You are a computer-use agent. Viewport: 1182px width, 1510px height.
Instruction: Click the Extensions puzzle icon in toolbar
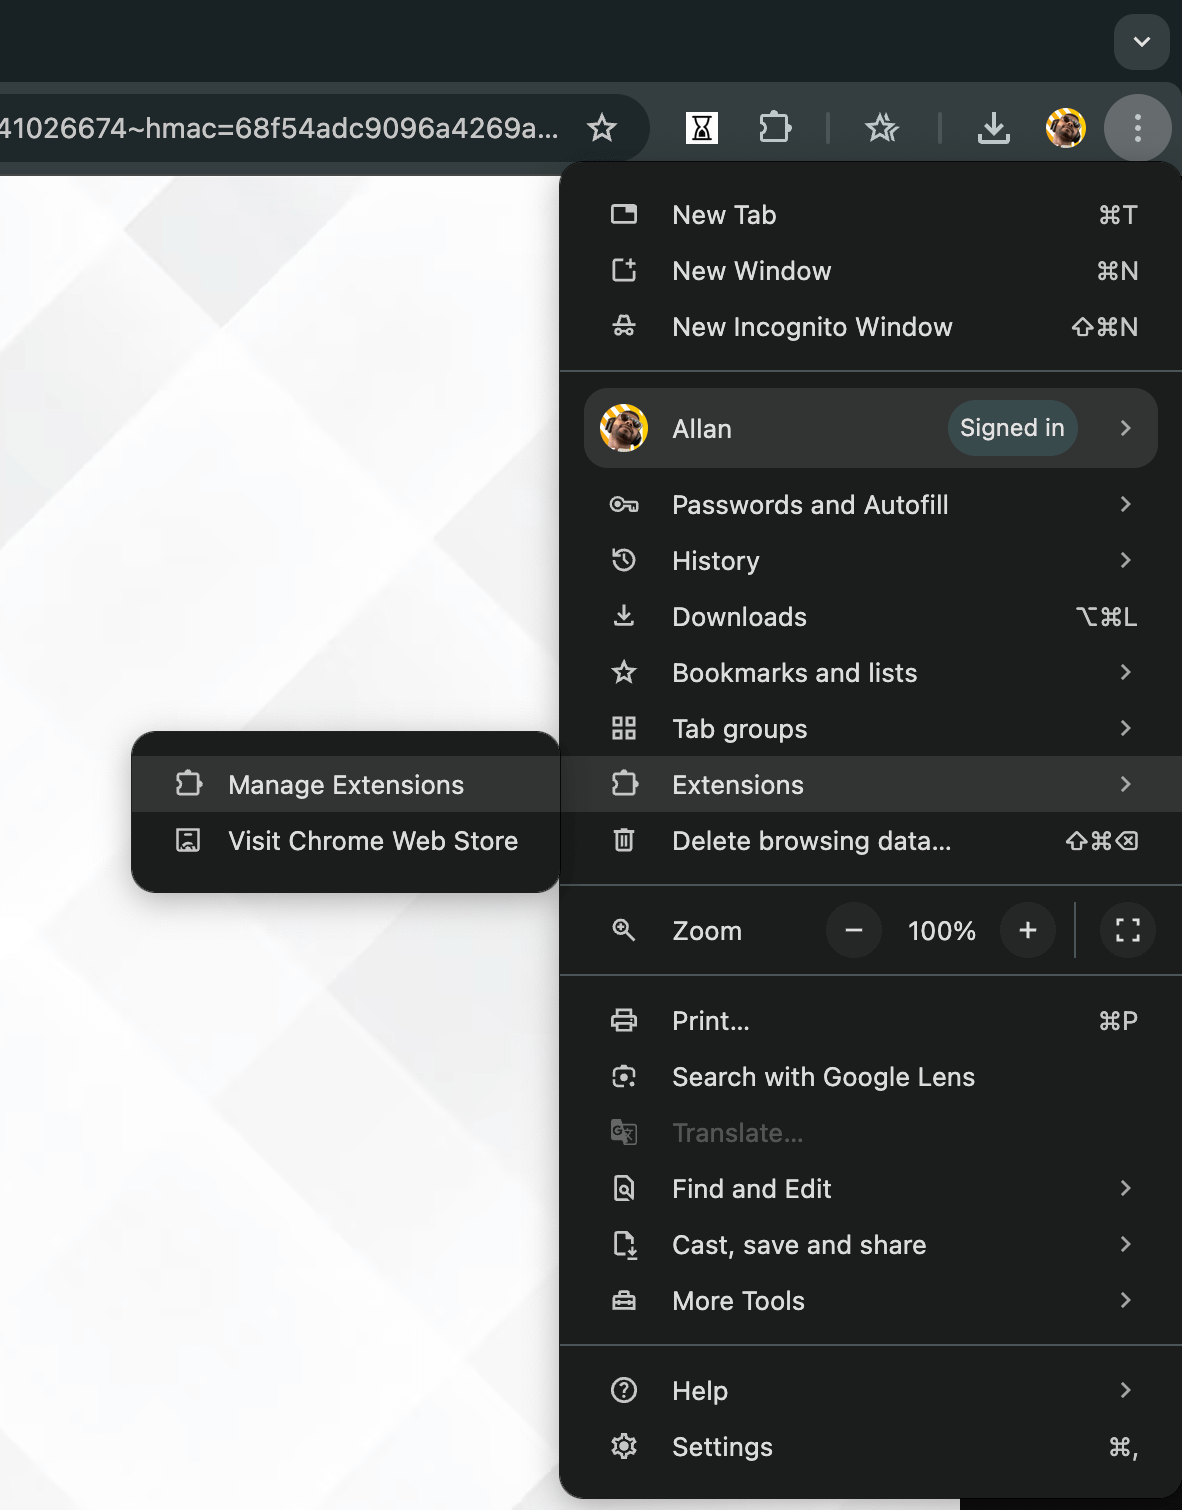tap(775, 128)
